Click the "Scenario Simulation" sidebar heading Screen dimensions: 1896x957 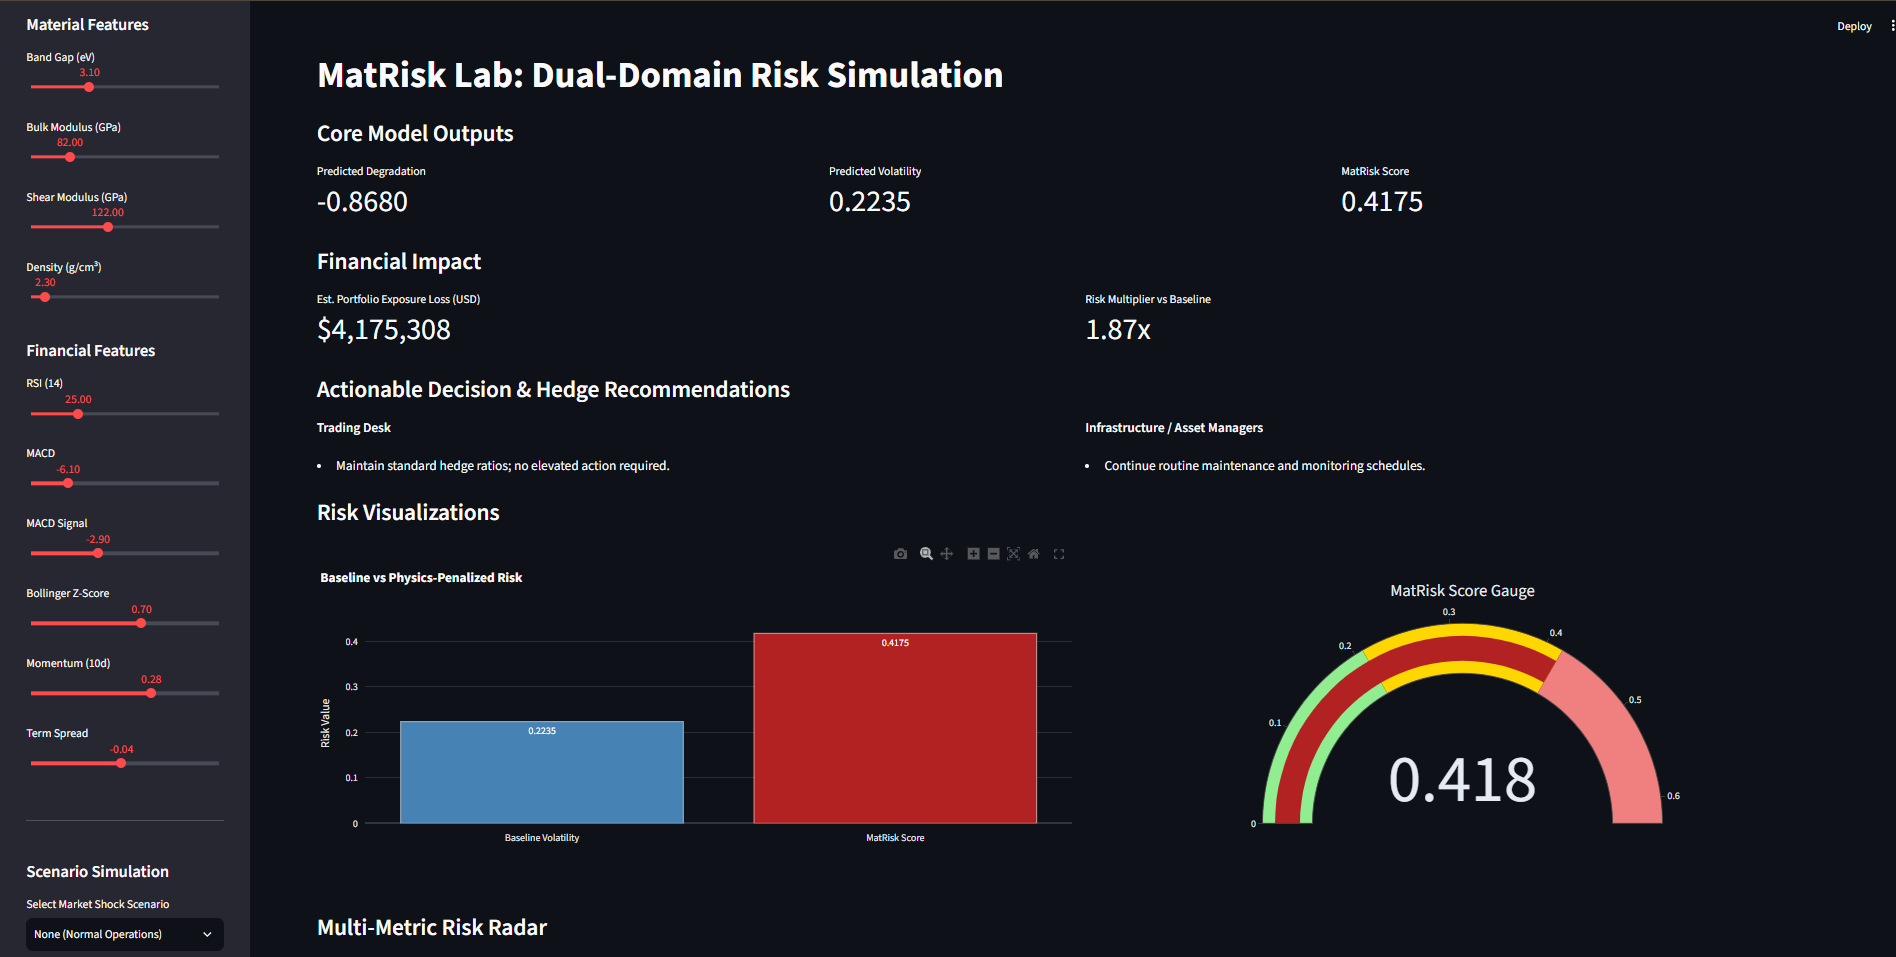98,872
